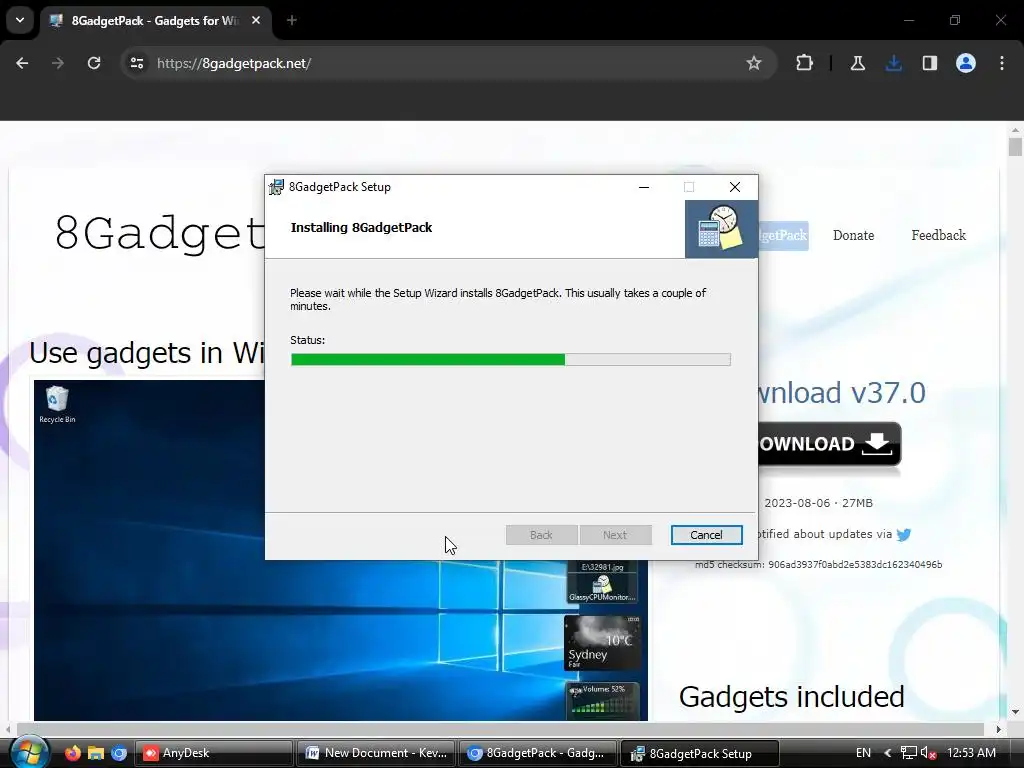Click the Twitter bird icon

pyautogui.click(x=904, y=535)
